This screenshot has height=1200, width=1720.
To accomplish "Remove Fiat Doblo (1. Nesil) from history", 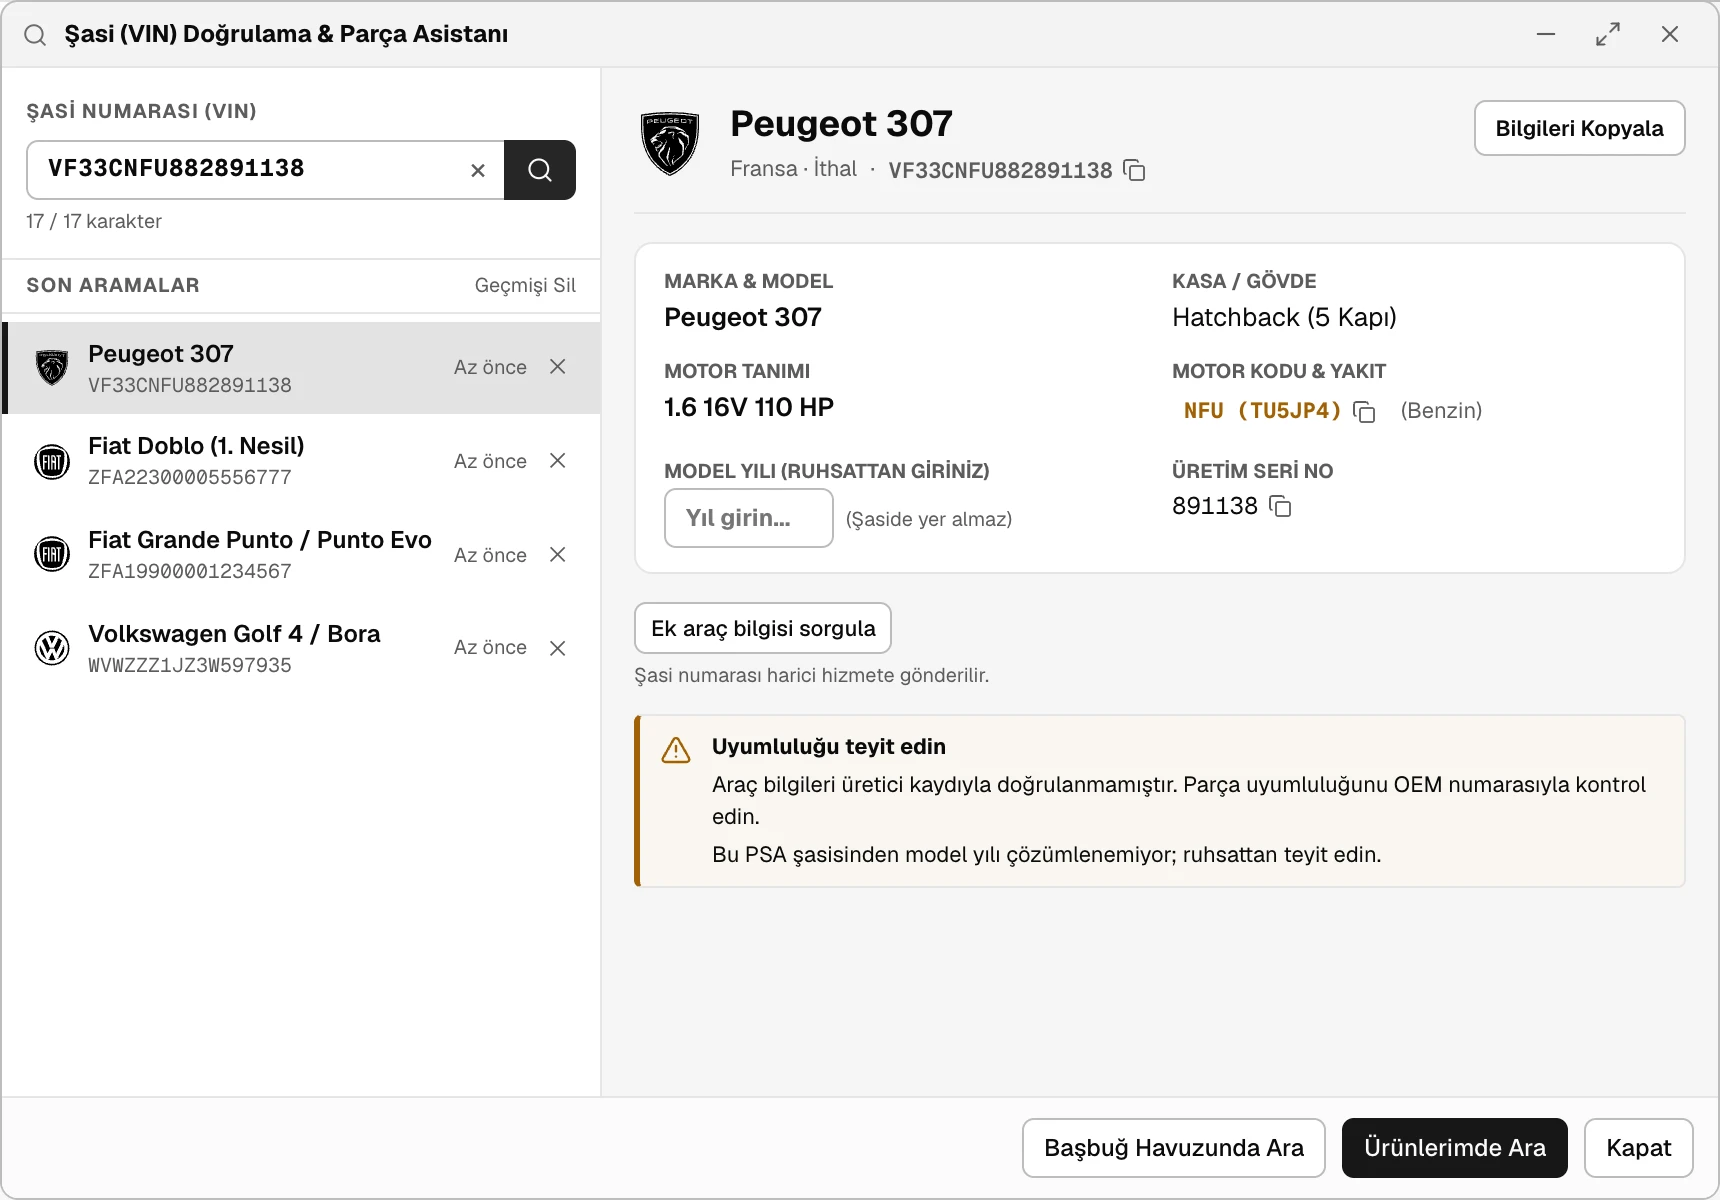I will [x=558, y=461].
